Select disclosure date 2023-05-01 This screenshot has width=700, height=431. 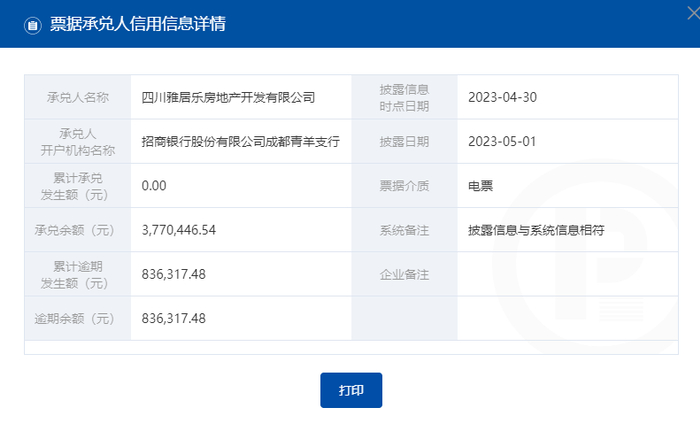[x=502, y=142]
